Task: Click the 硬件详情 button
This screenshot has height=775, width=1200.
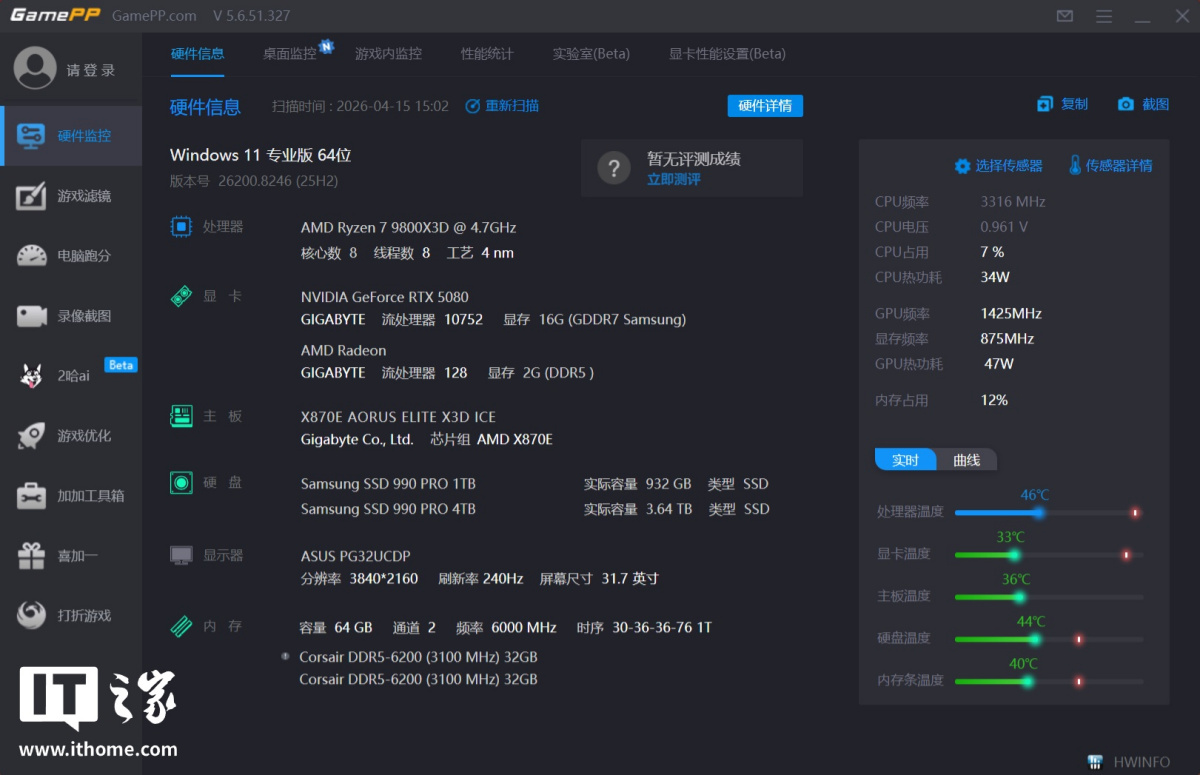Action: (764, 106)
